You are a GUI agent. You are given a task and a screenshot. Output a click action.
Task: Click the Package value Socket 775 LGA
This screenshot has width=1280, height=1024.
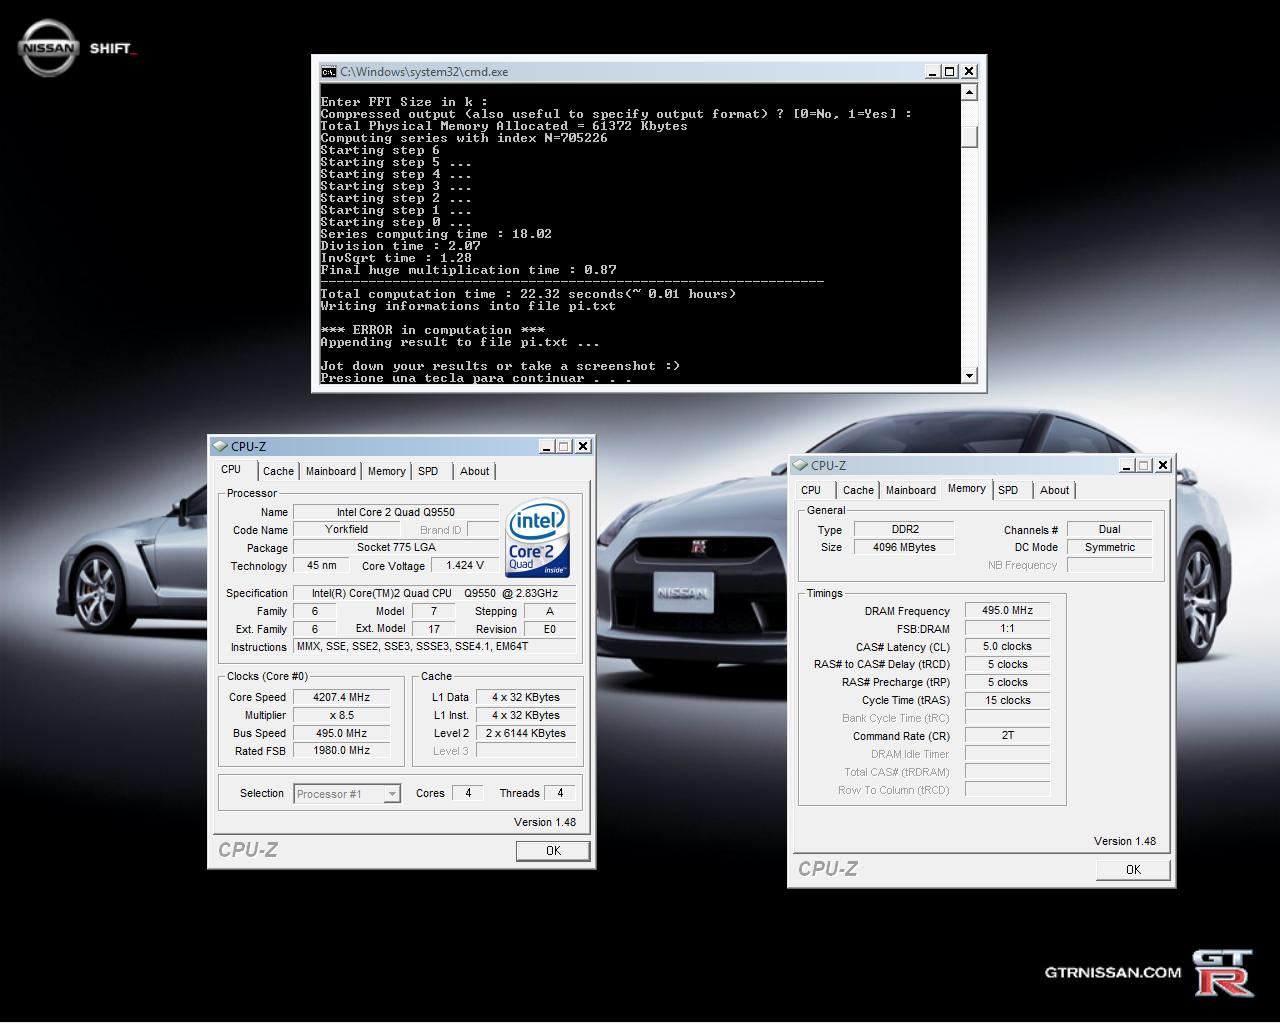pos(396,548)
